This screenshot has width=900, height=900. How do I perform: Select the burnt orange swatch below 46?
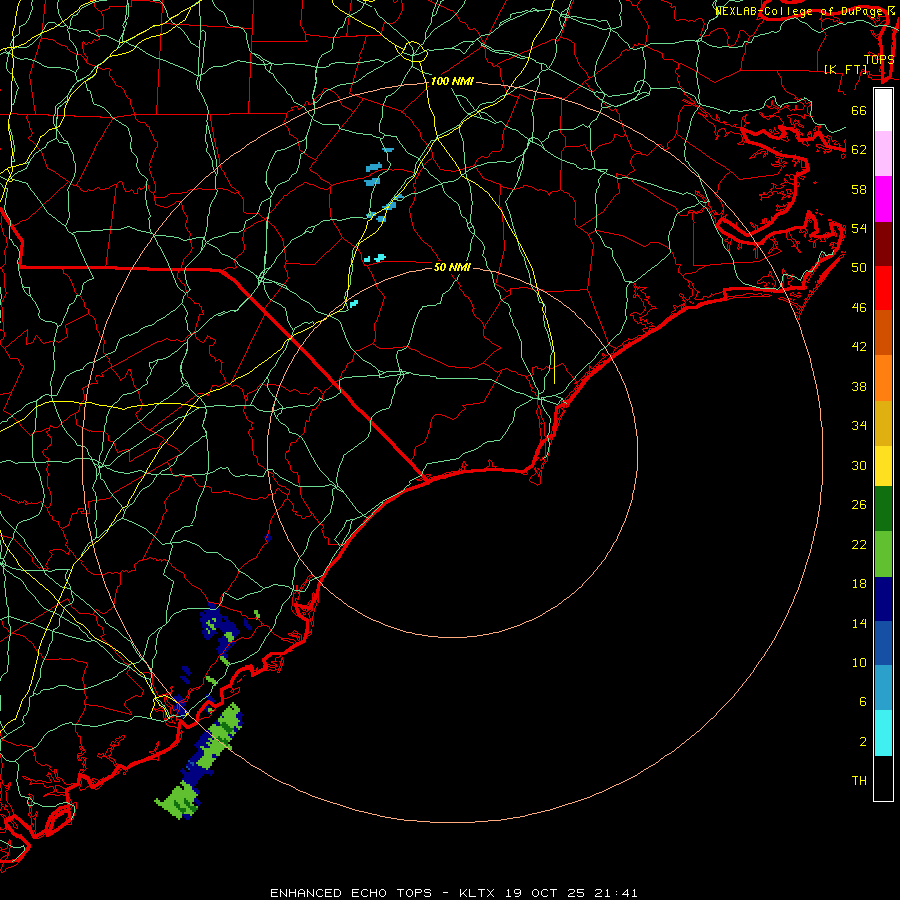[x=883, y=333]
